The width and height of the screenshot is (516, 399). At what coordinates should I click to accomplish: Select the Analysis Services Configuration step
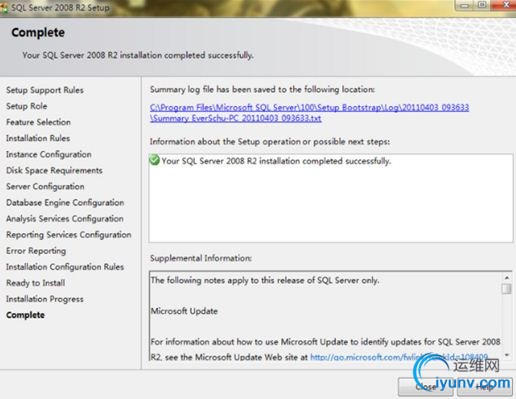click(x=65, y=218)
